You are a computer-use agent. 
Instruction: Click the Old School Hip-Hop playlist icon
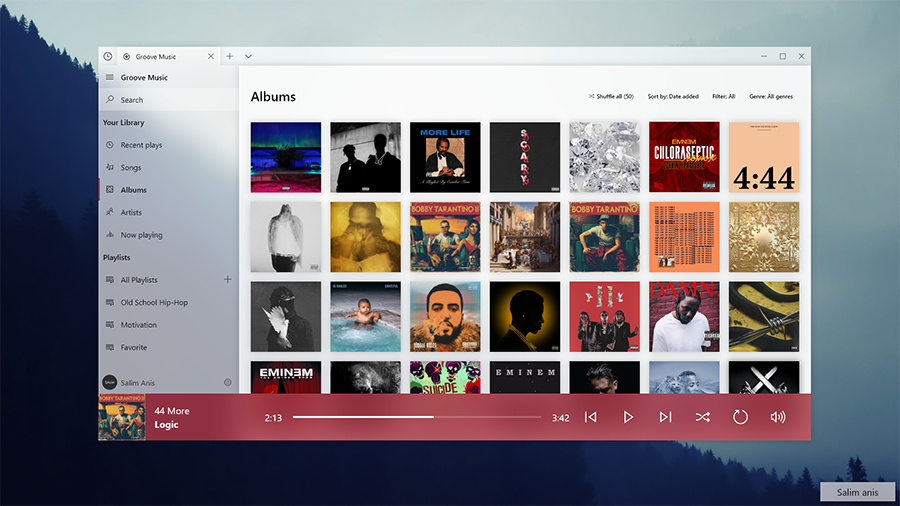click(110, 302)
